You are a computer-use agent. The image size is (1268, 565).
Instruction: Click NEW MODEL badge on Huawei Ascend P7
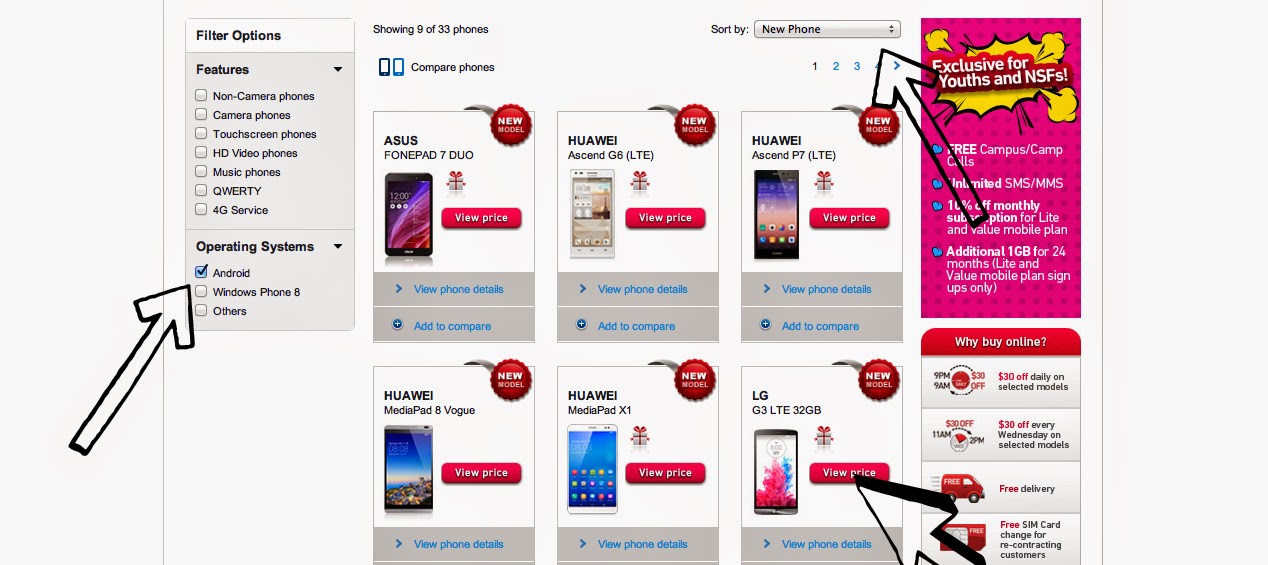click(x=878, y=125)
